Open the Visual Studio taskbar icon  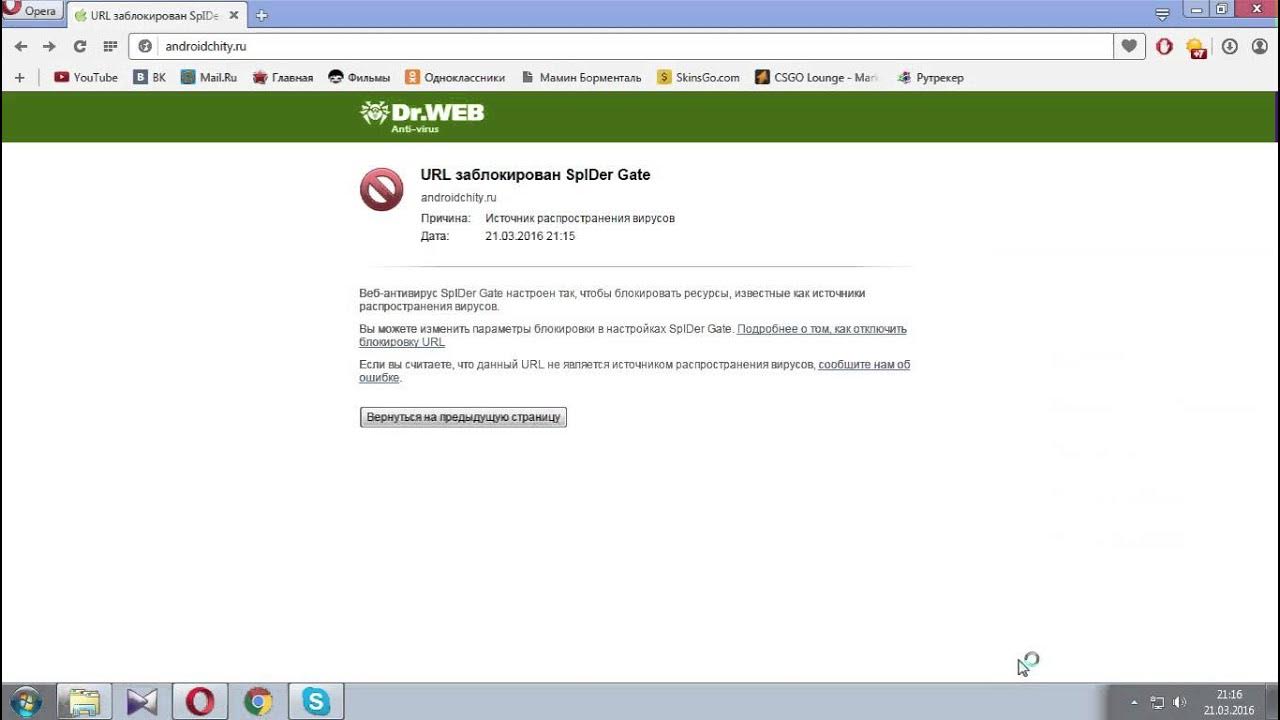click(x=142, y=702)
